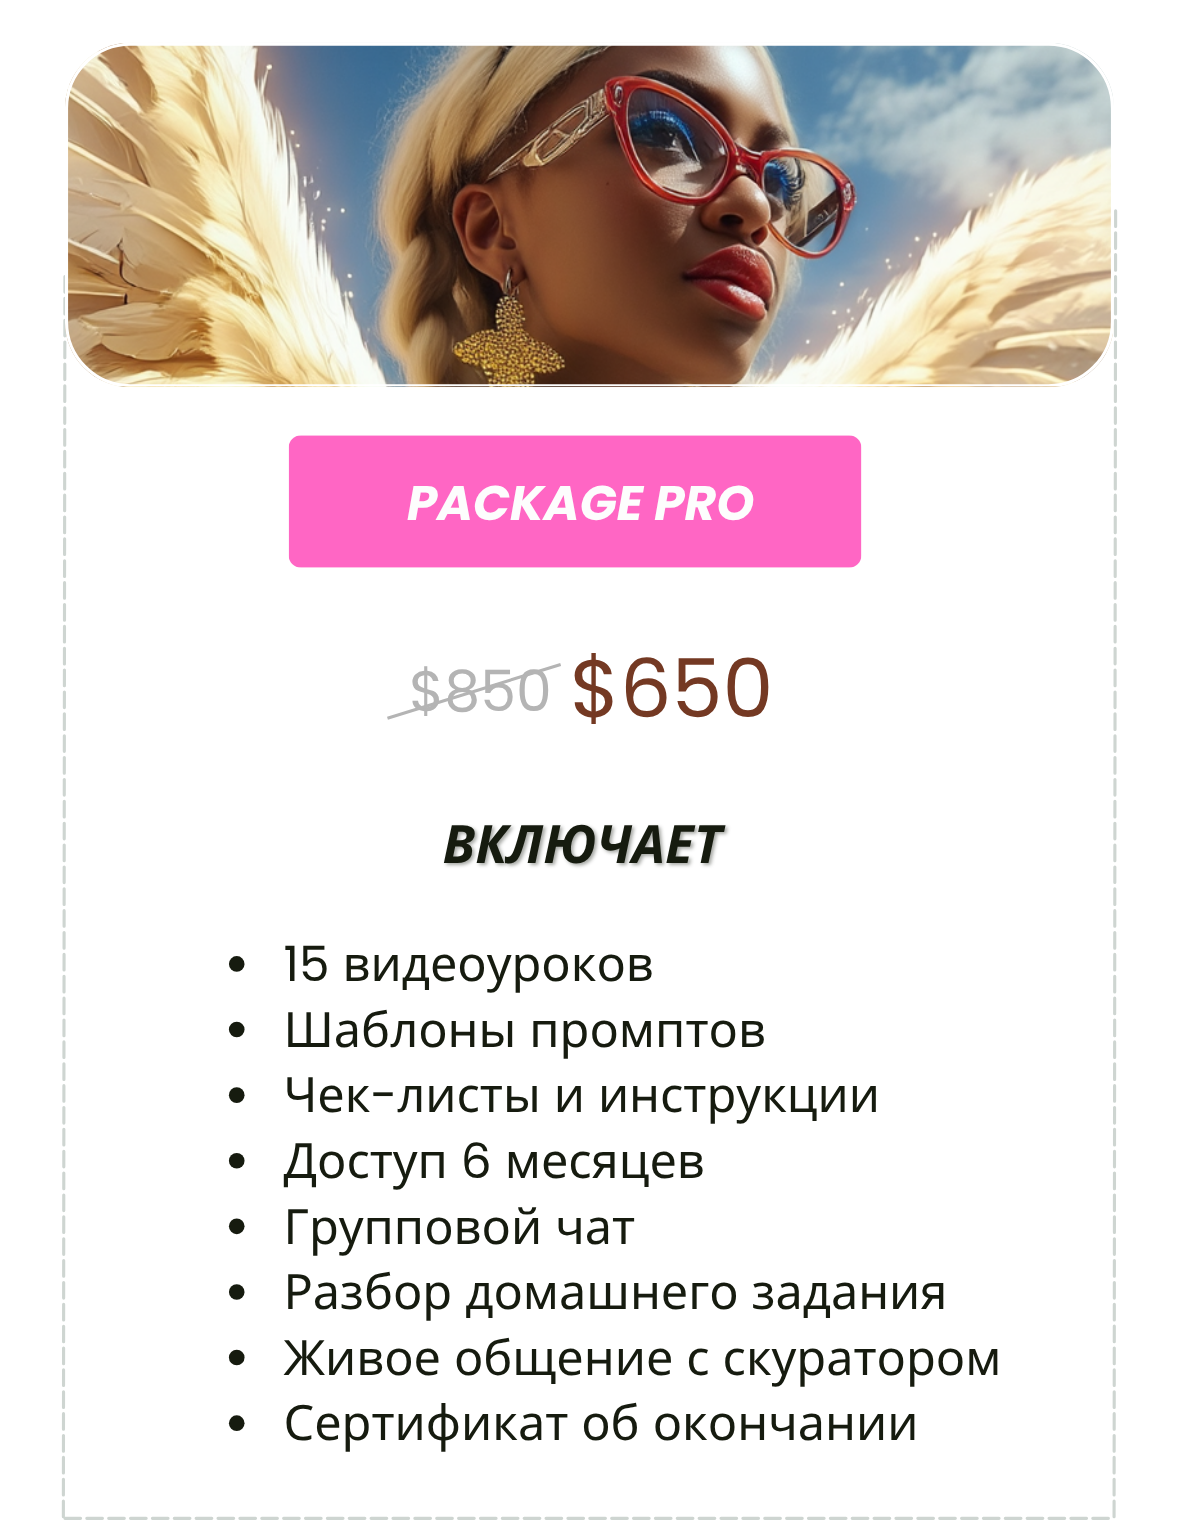Click the bullet beside Сертификат об окончании

[237, 1425]
